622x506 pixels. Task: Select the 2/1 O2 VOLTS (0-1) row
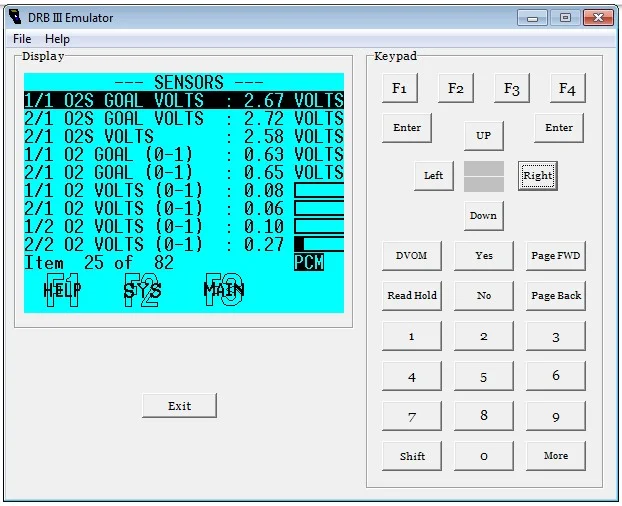tap(184, 209)
